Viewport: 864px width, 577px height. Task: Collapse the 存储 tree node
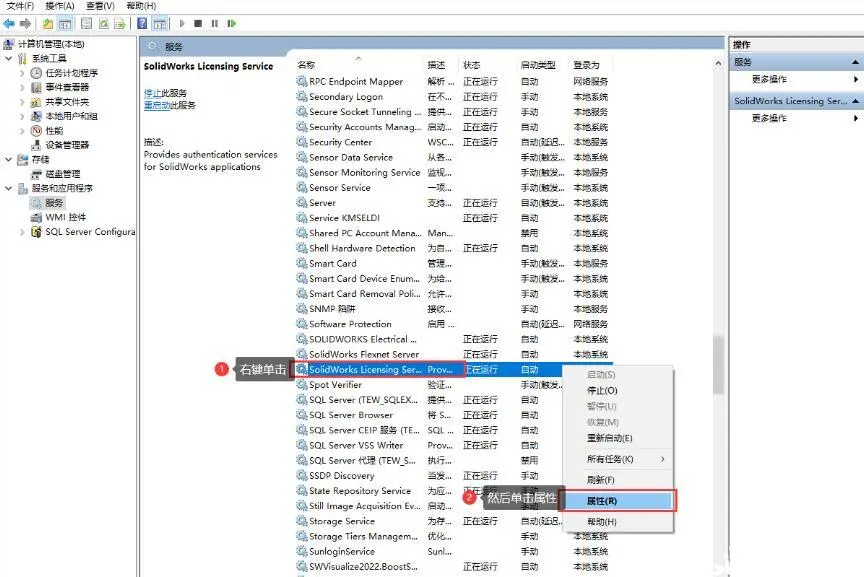[x=9, y=159]
